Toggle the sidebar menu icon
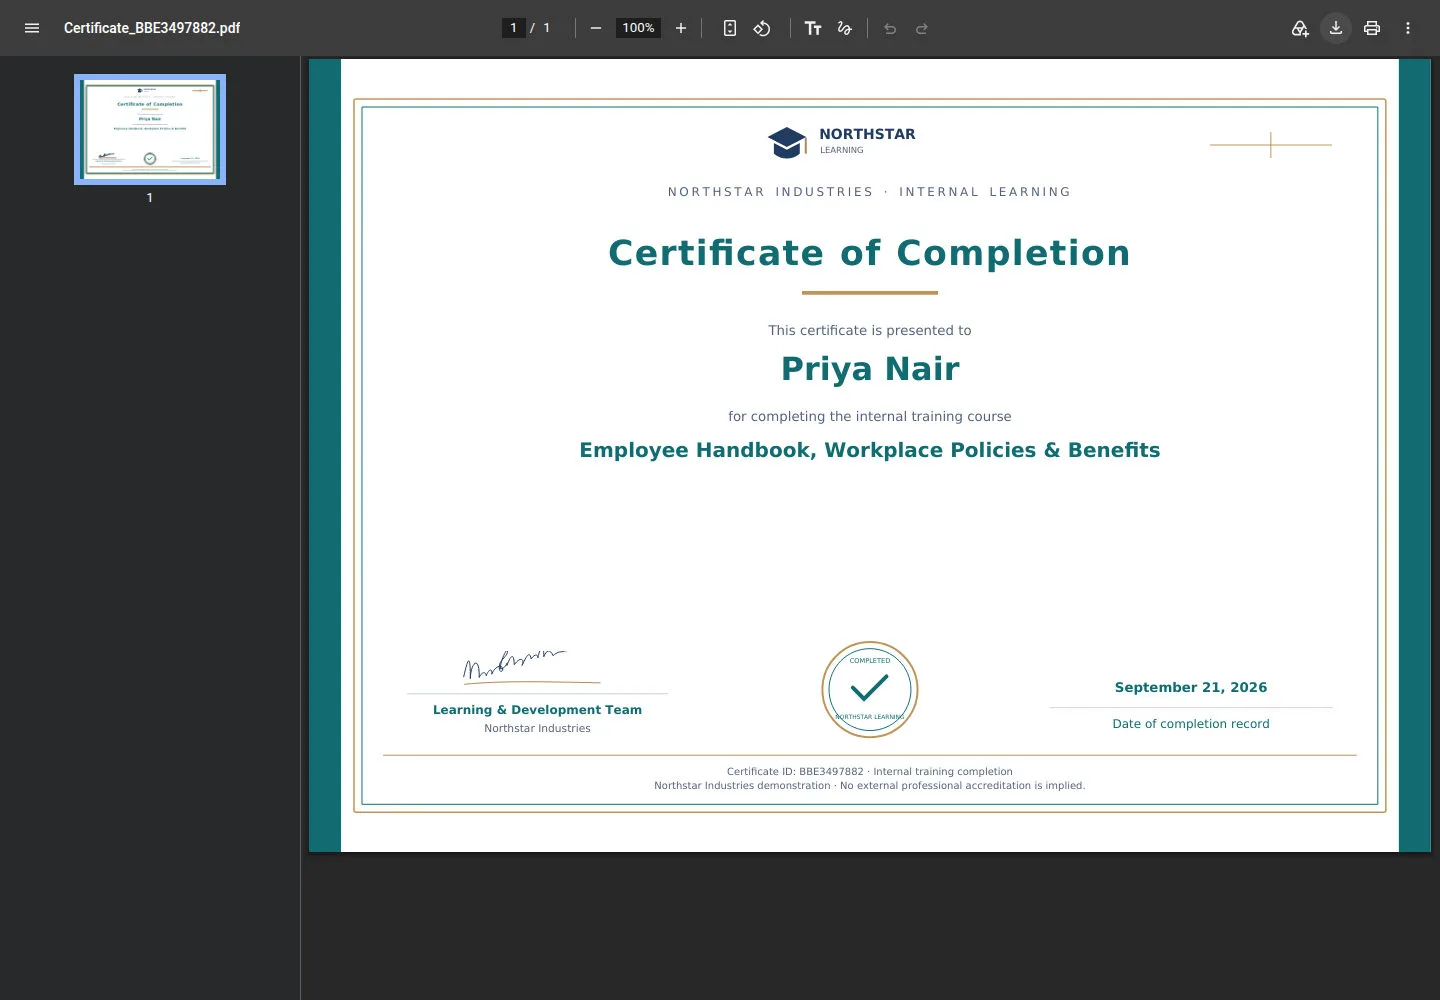 coord(32,28)
